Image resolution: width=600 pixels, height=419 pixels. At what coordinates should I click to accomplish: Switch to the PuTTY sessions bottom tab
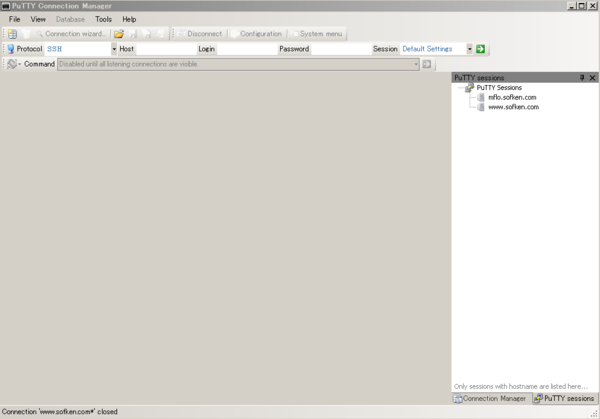pyautogui.click(x=565, y=398)
